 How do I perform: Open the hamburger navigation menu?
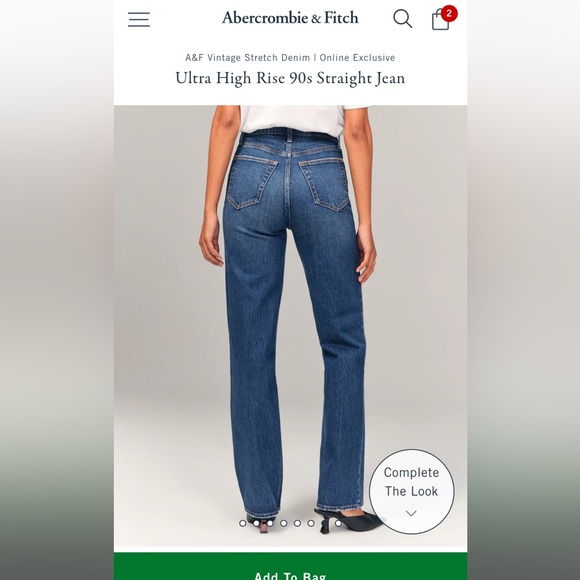[139, 19]
